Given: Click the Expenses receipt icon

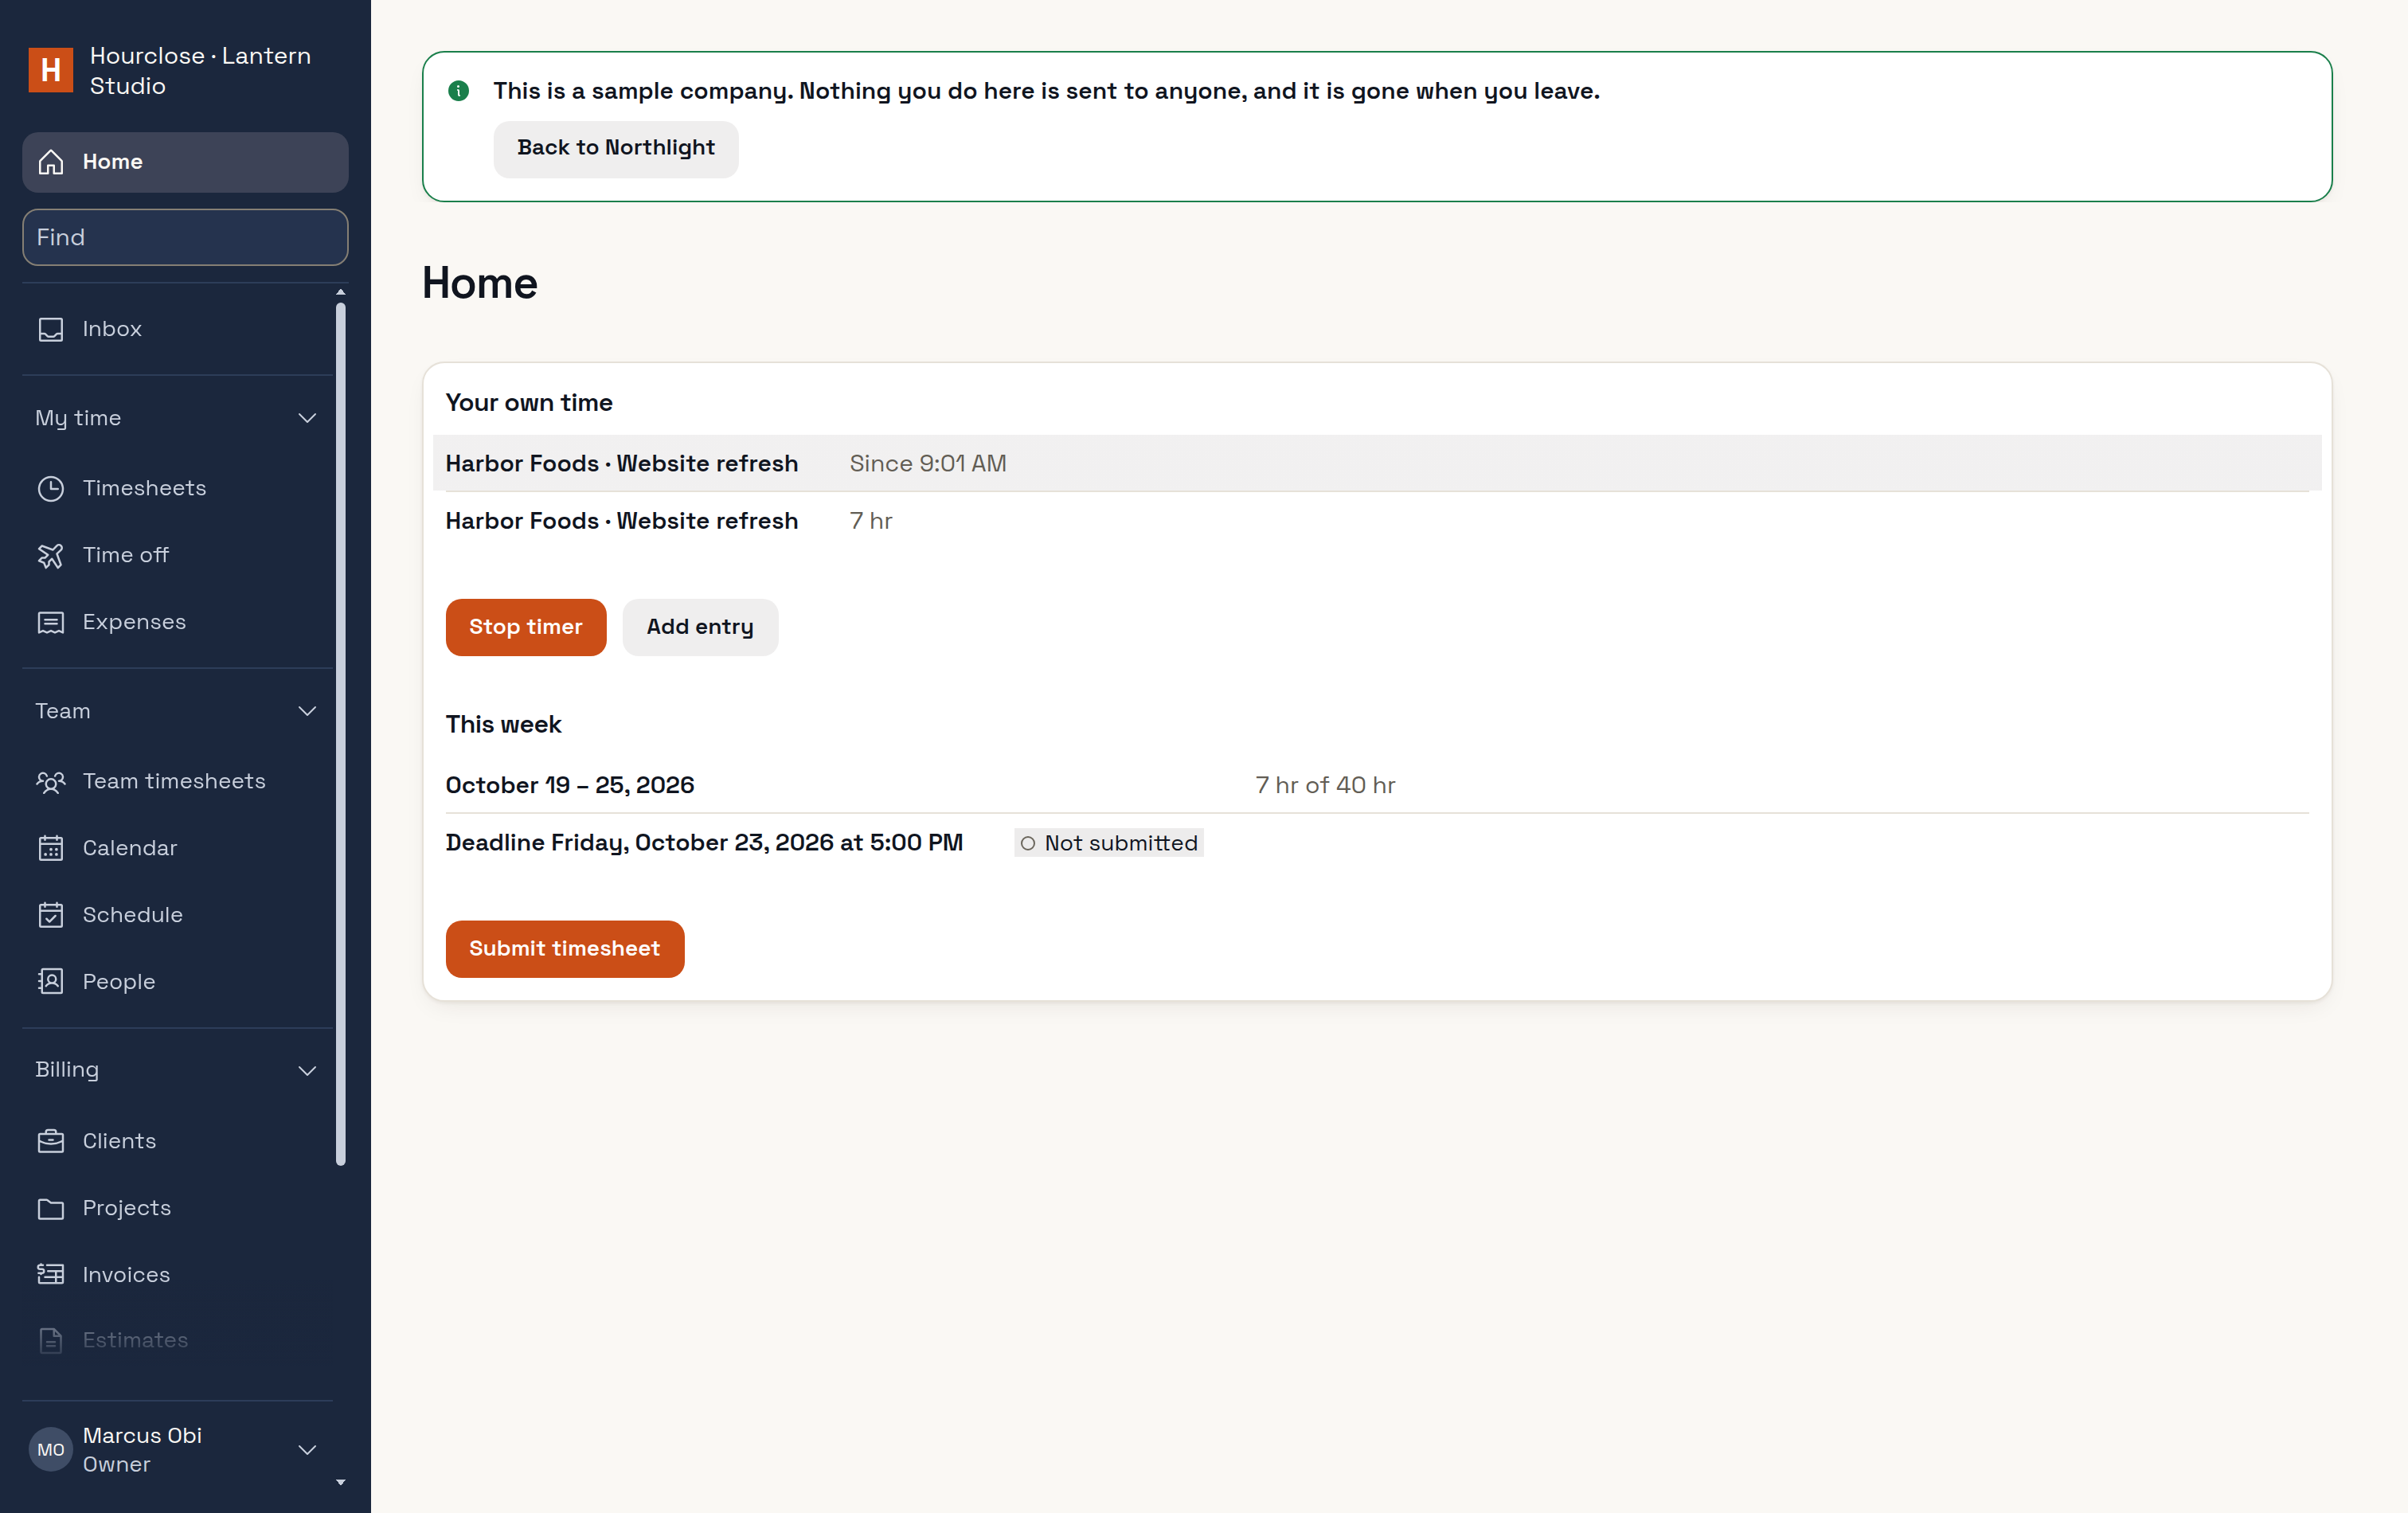Looking at the screenshot, I should pos(51,622).
